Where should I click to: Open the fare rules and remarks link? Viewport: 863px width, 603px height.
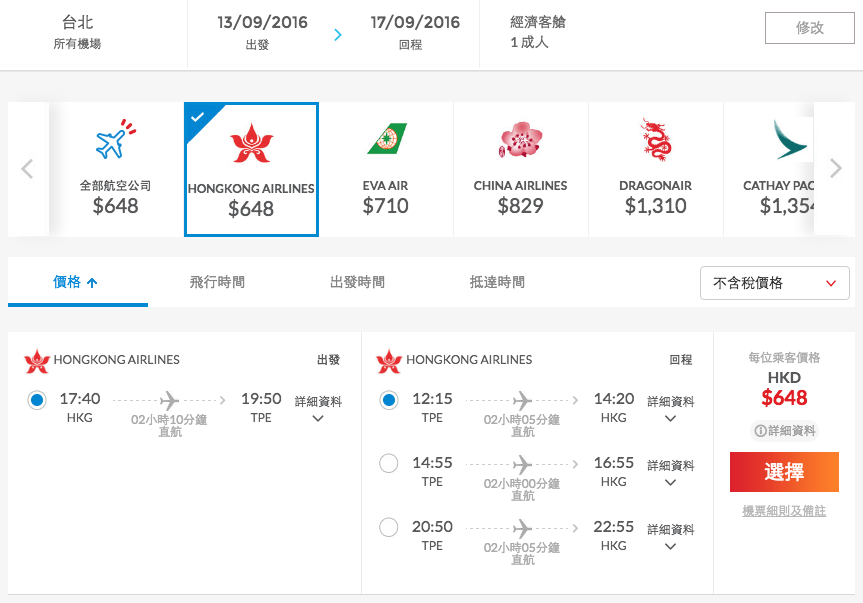click(784, 511)
